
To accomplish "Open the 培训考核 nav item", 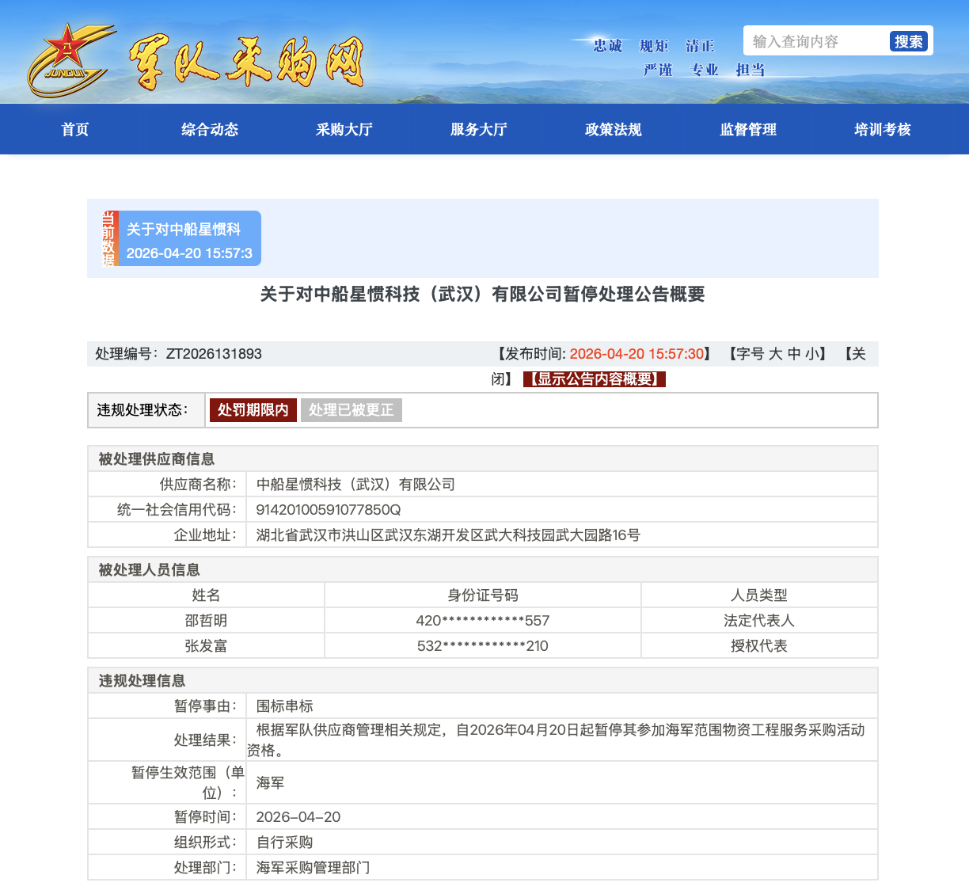I will pyautogui.click(x=882, y=130).
